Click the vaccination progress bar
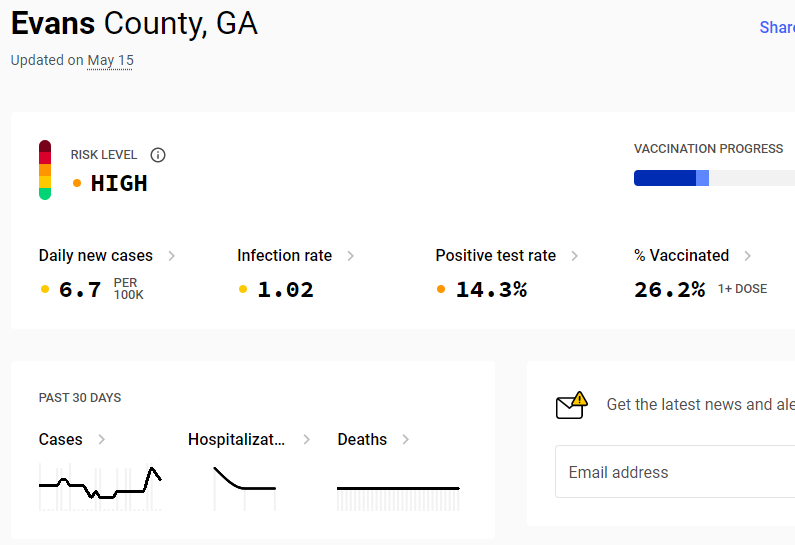The image size is (795, 545). coord(714,178)
